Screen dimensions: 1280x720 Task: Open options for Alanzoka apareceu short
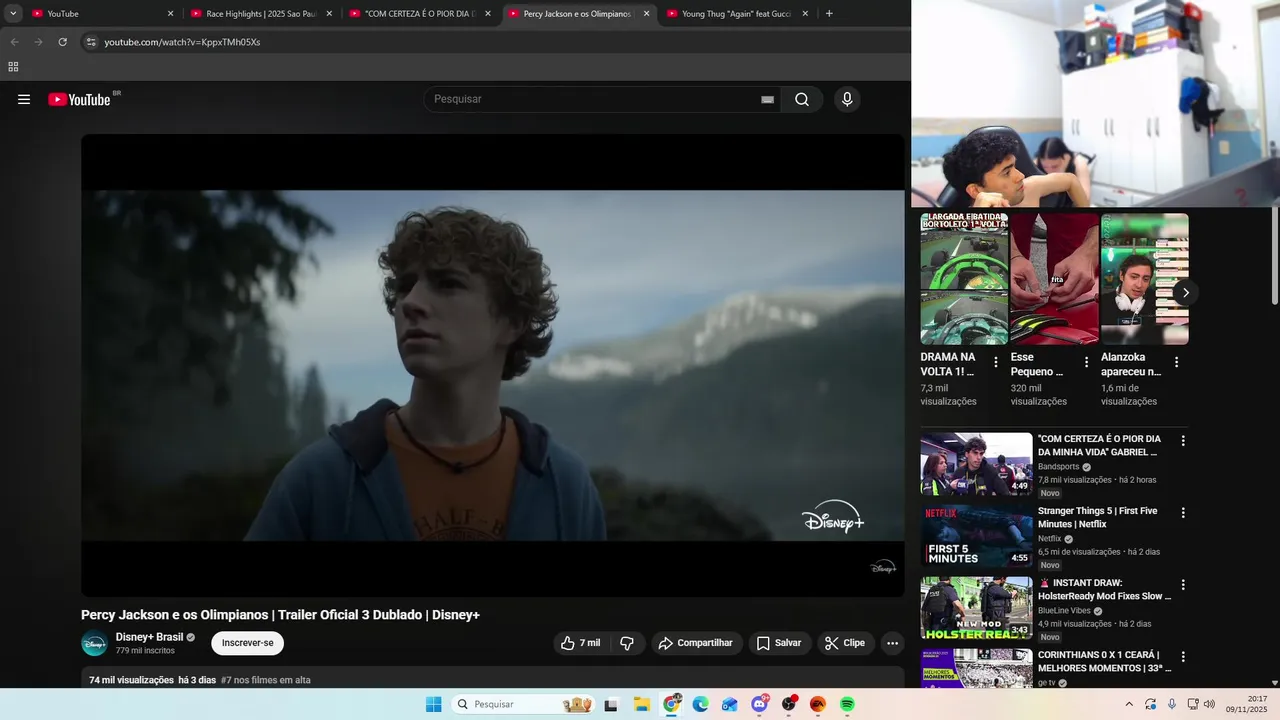[x=1176, y=362]
